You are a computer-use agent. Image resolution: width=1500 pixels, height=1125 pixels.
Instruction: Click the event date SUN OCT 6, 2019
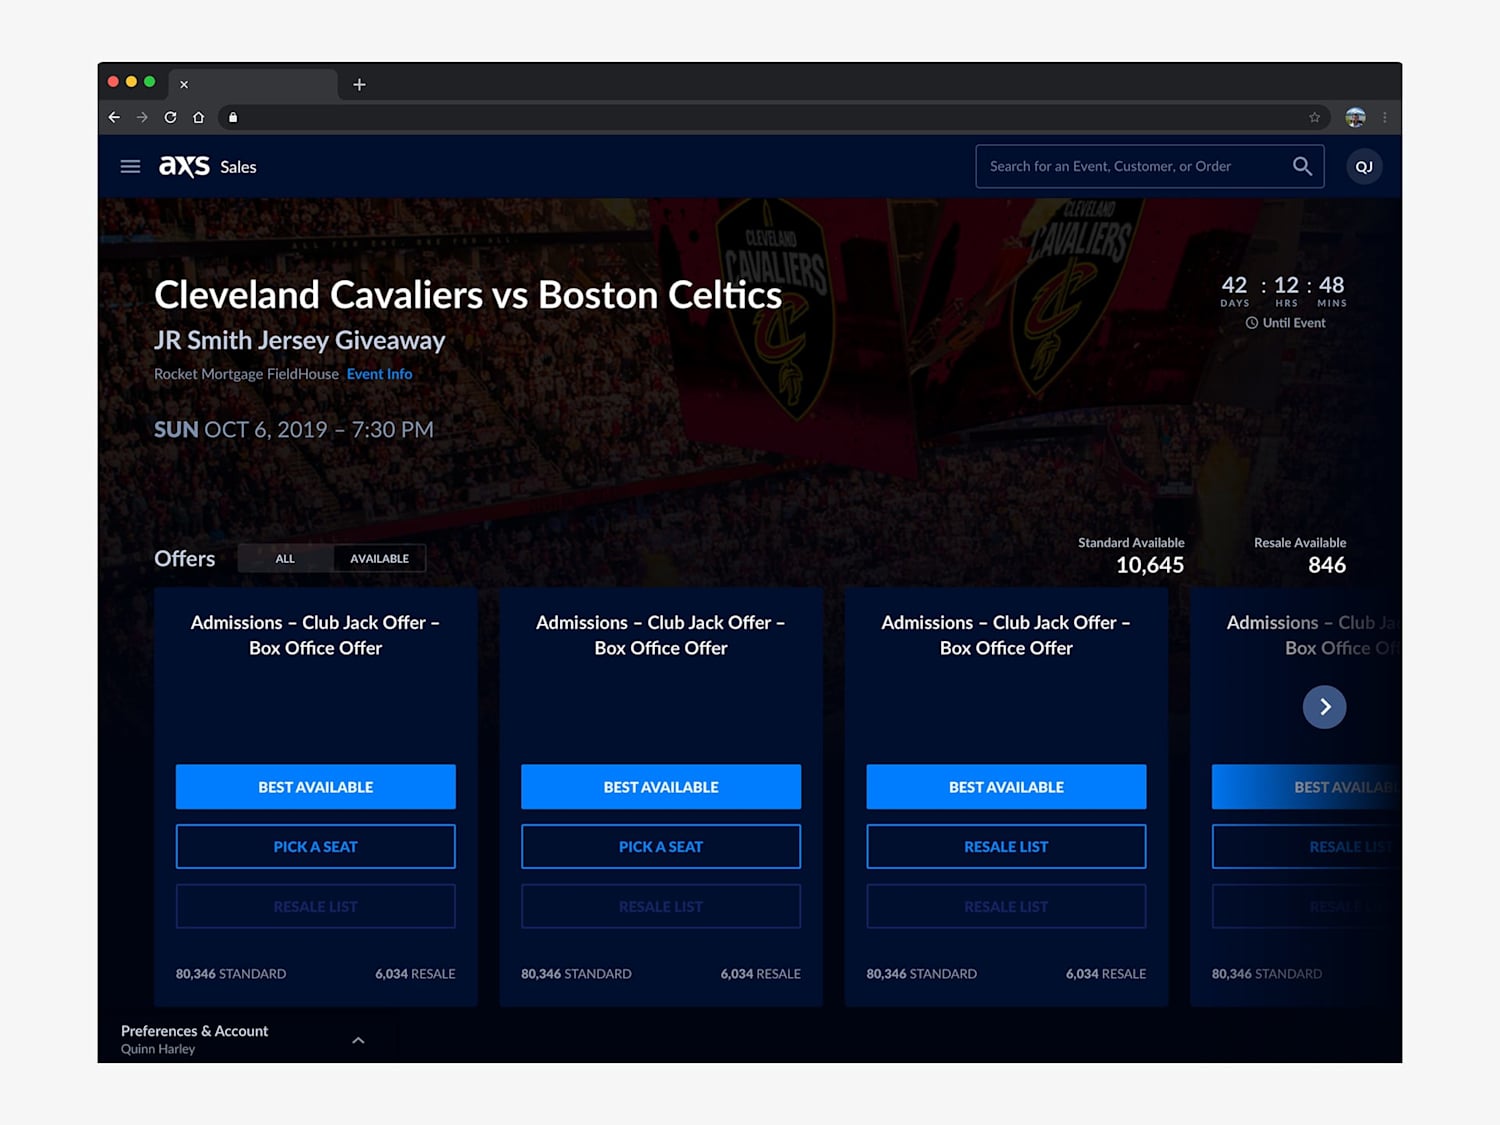(x=294, y=430)
